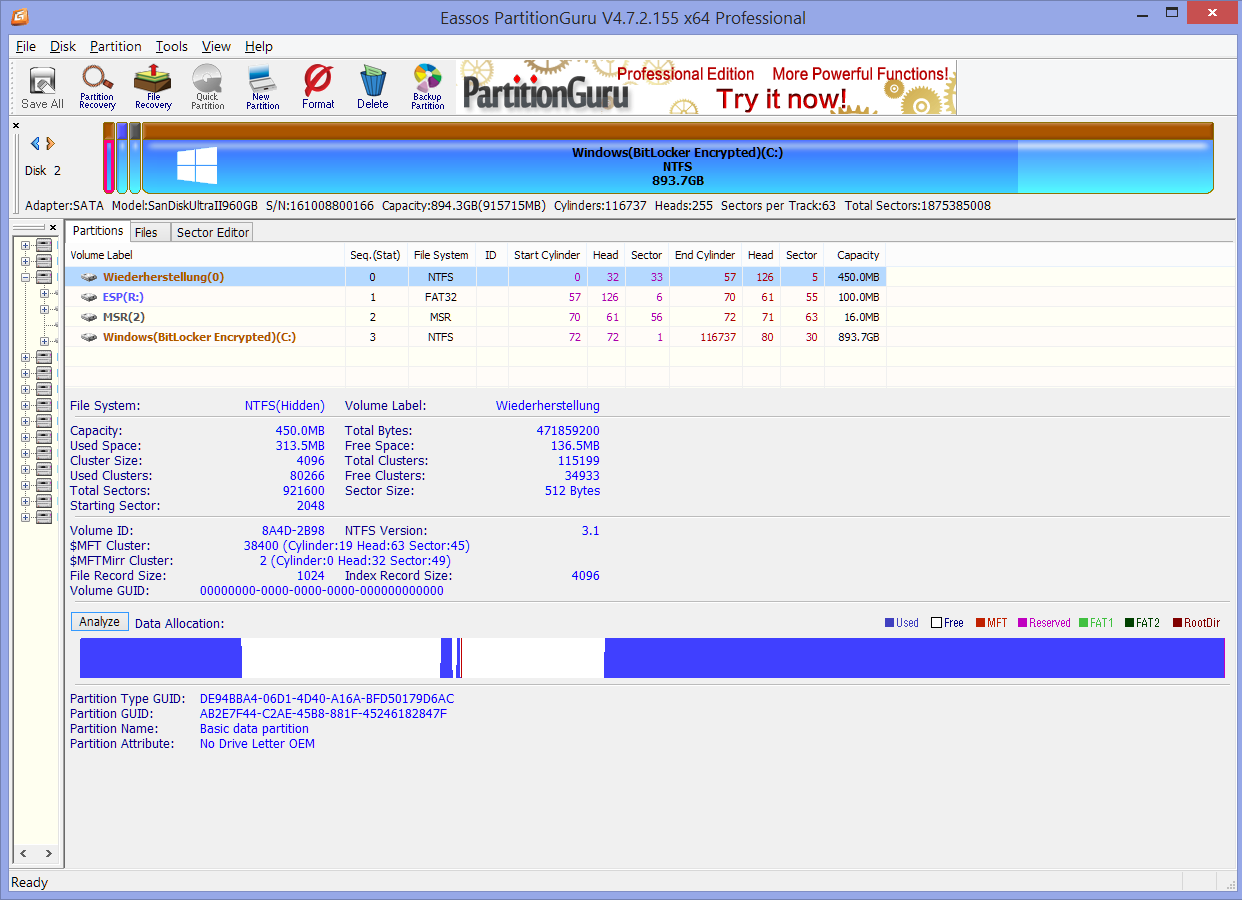Viewport: 1242px width, 900px height.
Task: Click the Partition GUID value AB2E7F44-C2AE-45B8-881F-45246182847F
Action: click(323, 714)
